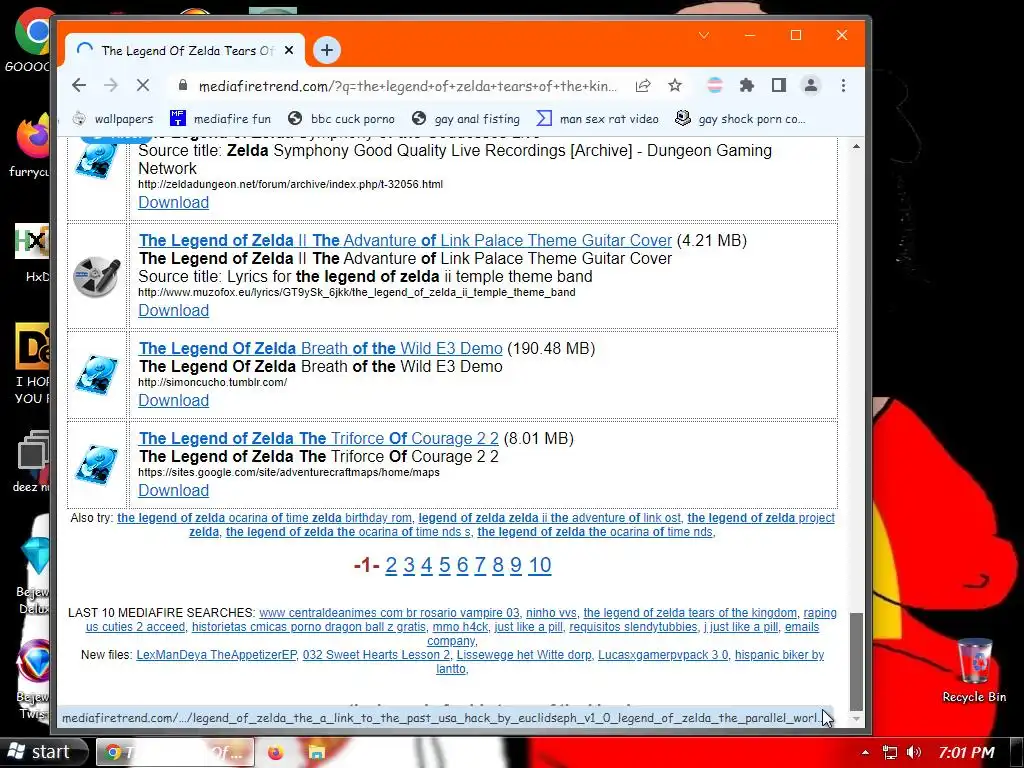Open the Recycle Bin
The height and width of the screenshot is (768, 1024).
[x=974, y=671]
